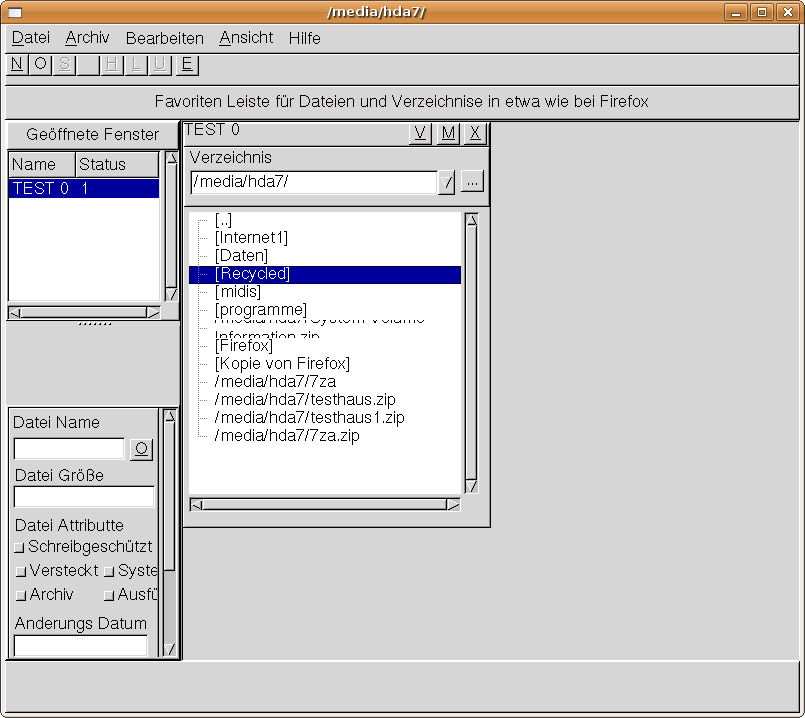The height and width of the screenshot is (718, 805).
Task: Close TEST 0 panel with X button
Action: pyautogui.click(x=475, y=134)
